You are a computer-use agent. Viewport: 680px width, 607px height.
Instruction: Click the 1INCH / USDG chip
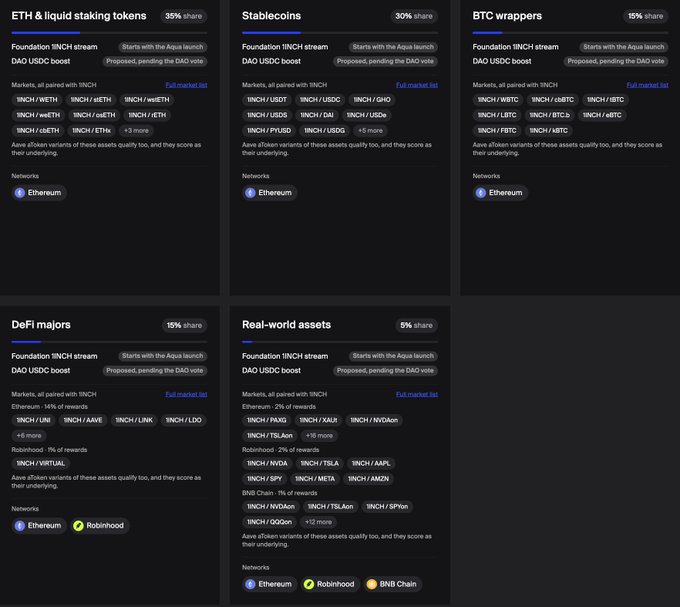324,131
